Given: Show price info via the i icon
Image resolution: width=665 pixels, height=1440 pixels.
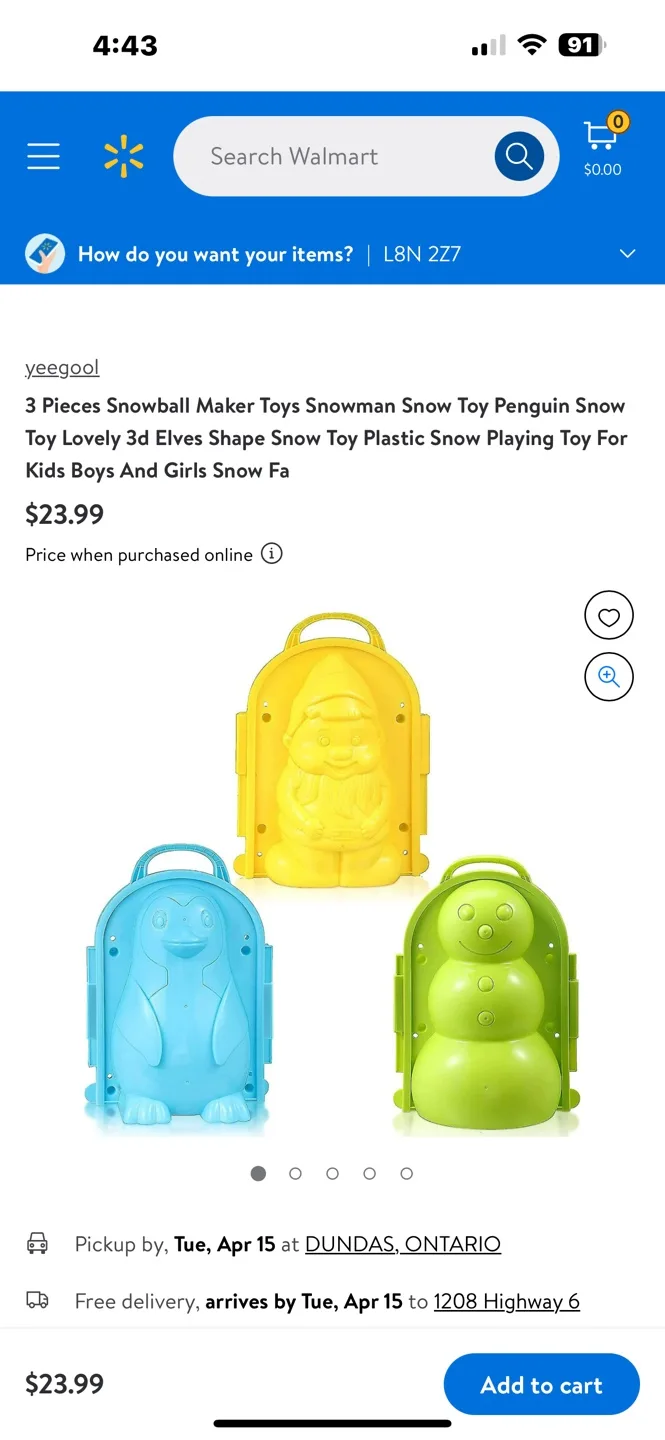Looking at the screenshot, I should point(272,553).
